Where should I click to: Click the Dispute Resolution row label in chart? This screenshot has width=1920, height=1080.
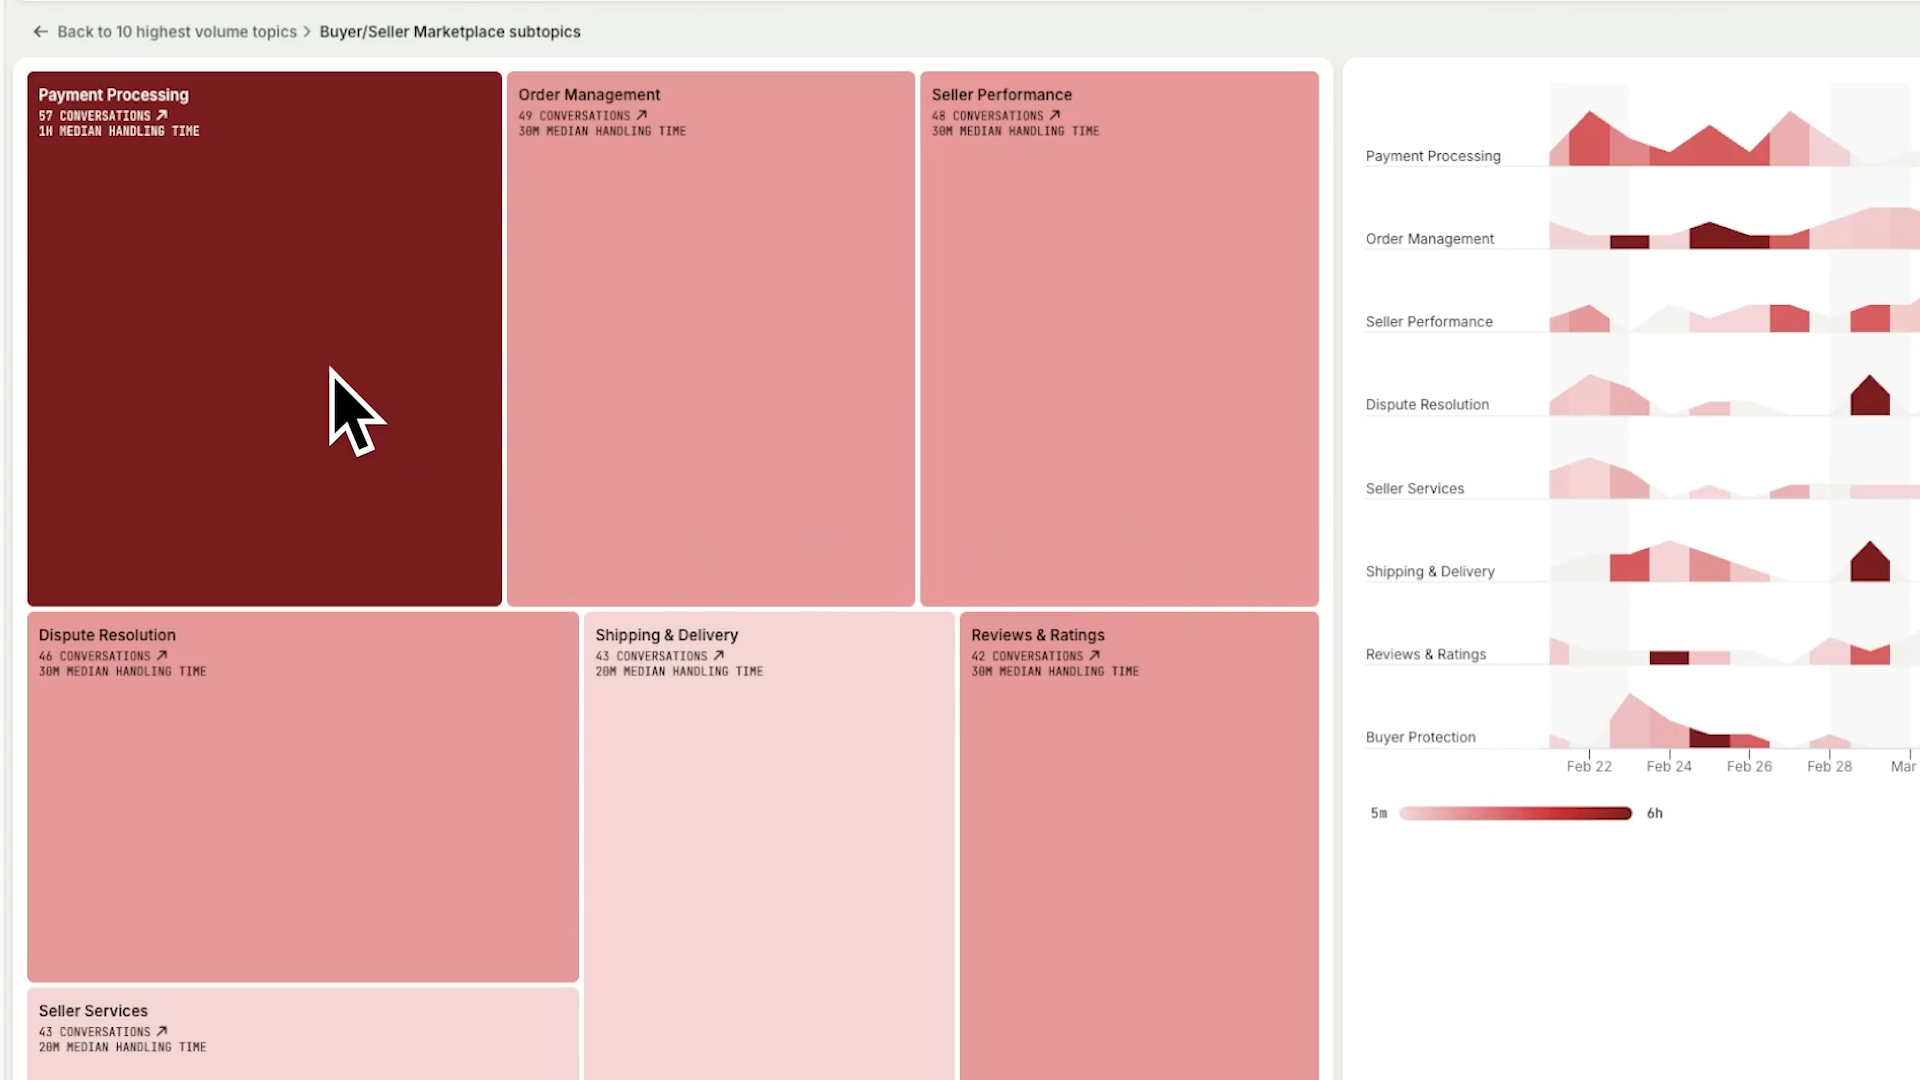pyautogui.click(x=1427, y=405)
